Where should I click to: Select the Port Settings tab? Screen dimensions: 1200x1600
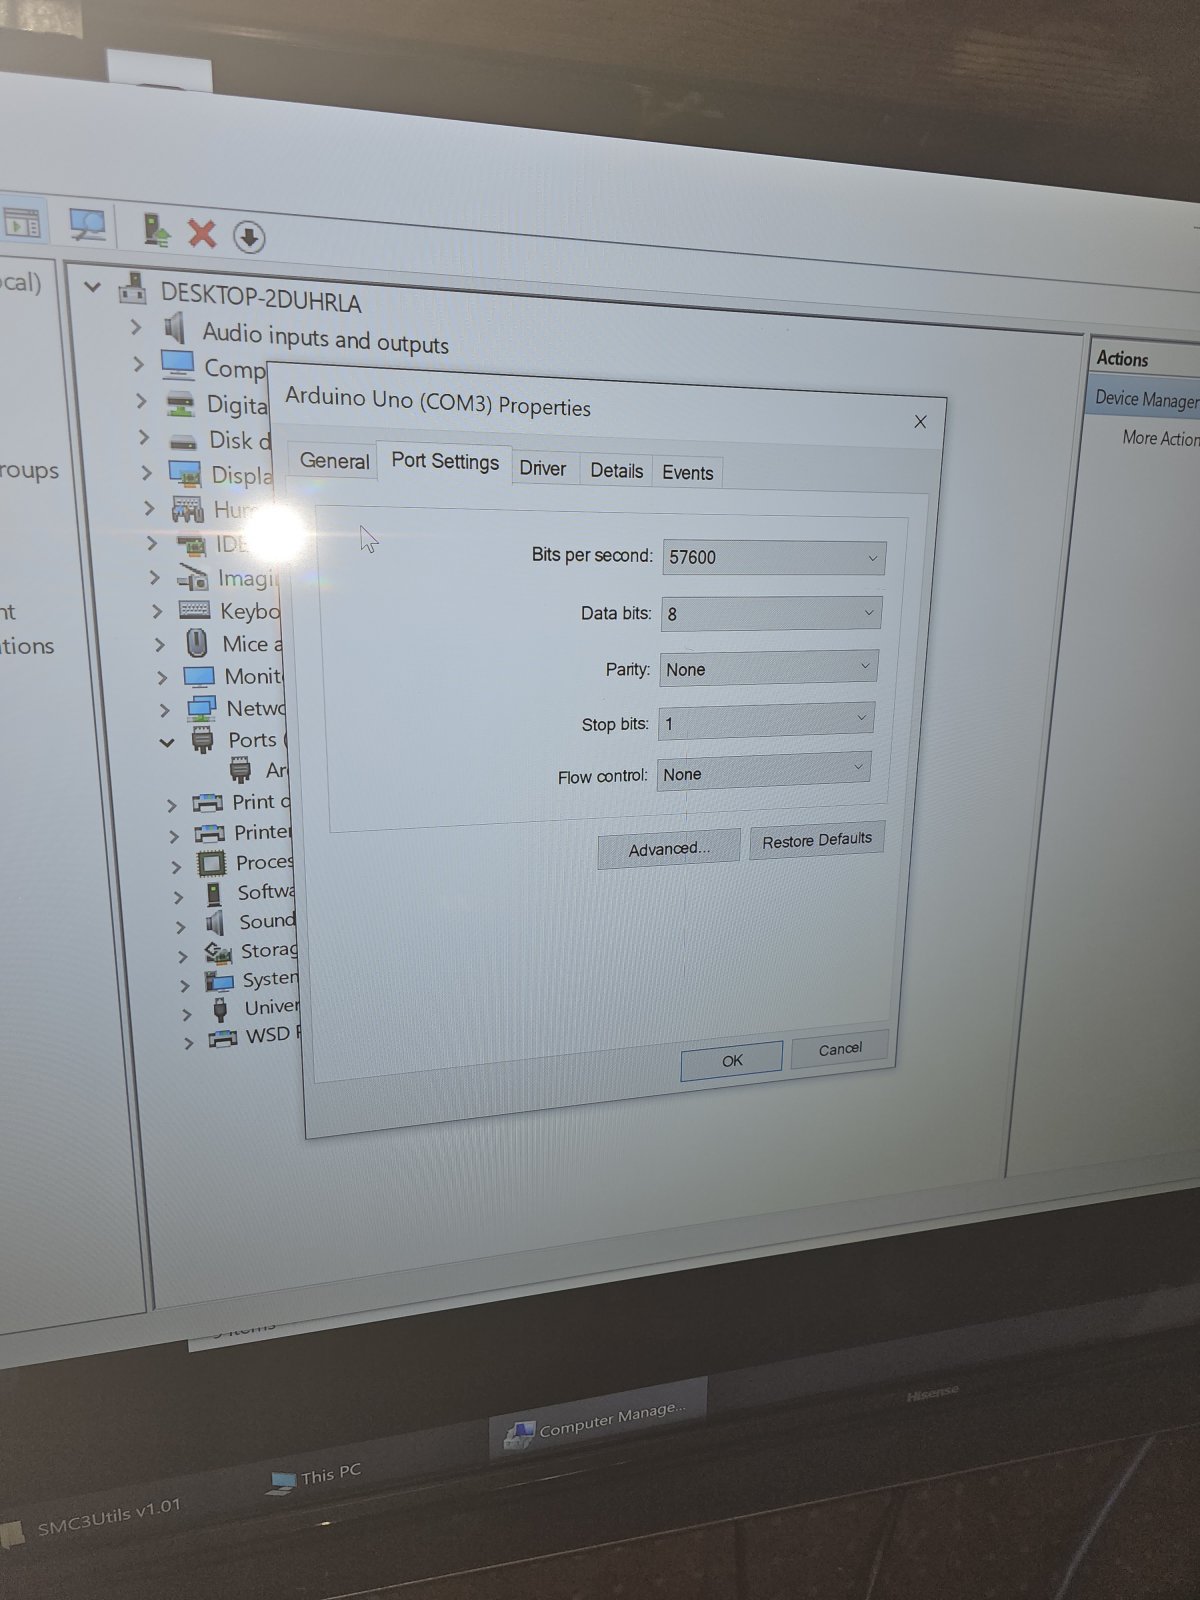point(445,461)
